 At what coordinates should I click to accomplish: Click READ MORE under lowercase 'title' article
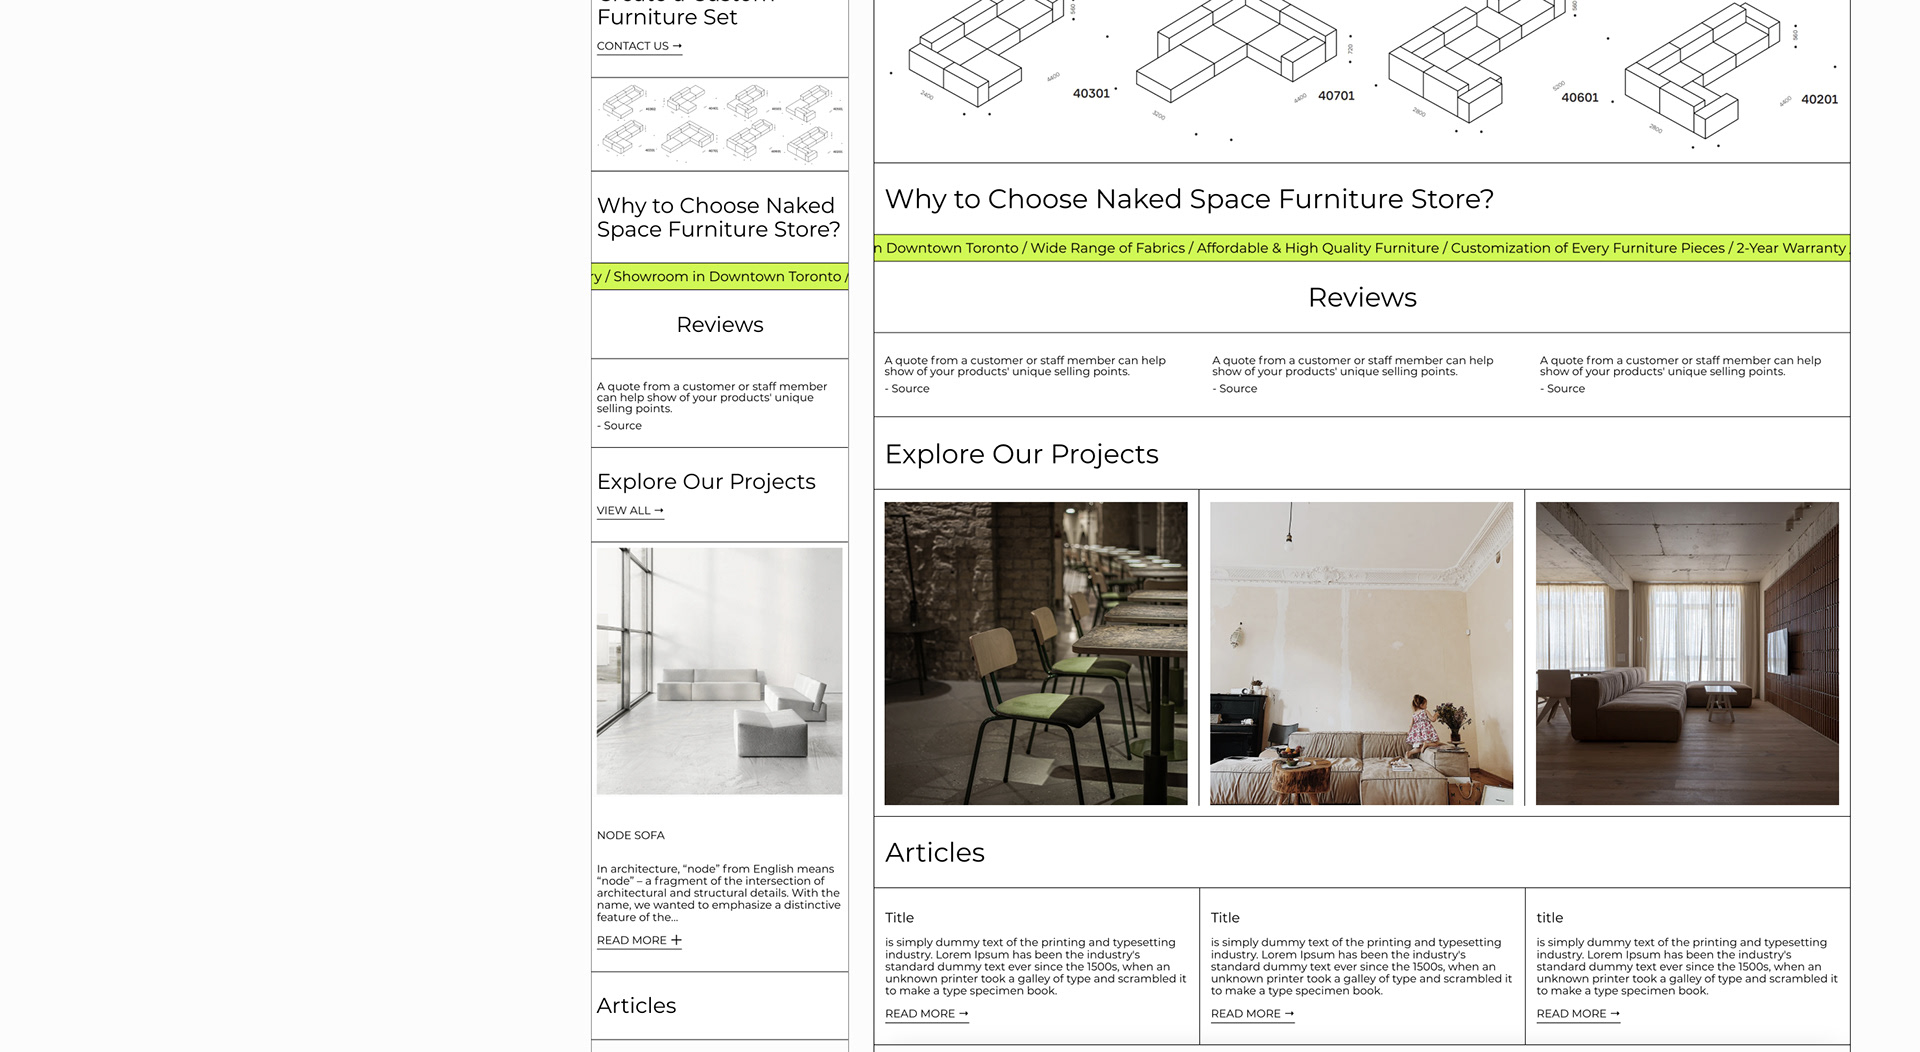pos(1578,1014)
